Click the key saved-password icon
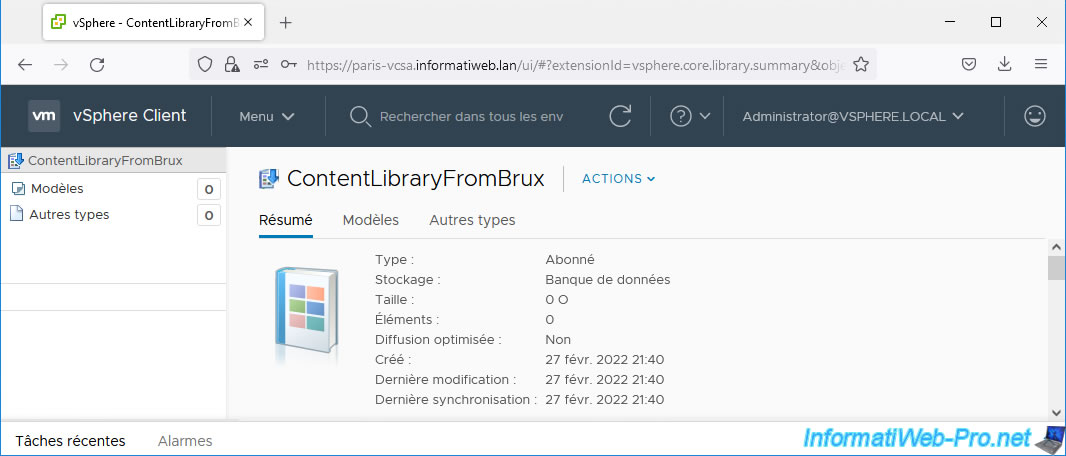 289,65
